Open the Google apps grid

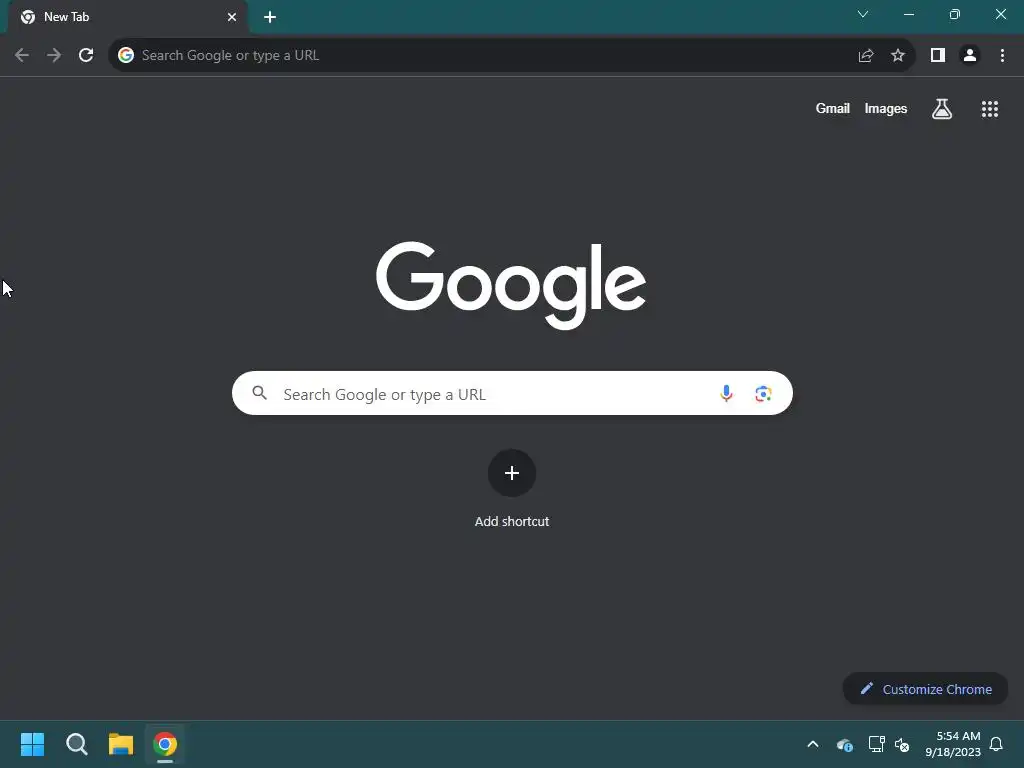(990, 109)
